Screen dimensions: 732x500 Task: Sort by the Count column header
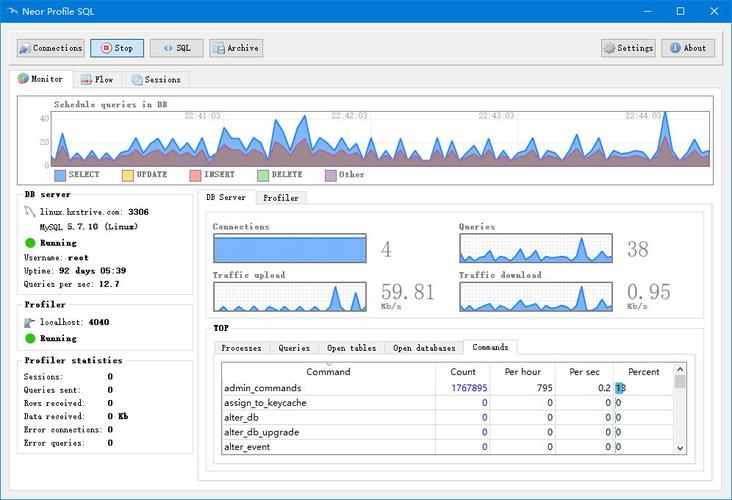463,372
